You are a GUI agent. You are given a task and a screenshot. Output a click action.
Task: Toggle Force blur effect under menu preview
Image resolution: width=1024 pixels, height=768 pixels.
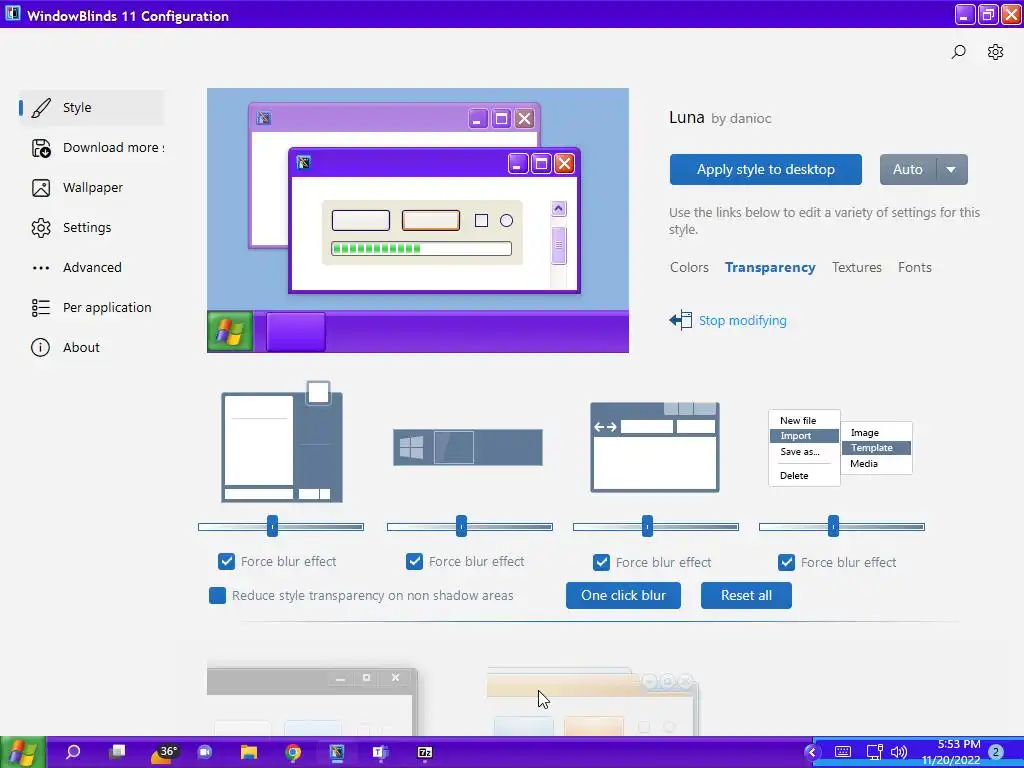[786, 562]
